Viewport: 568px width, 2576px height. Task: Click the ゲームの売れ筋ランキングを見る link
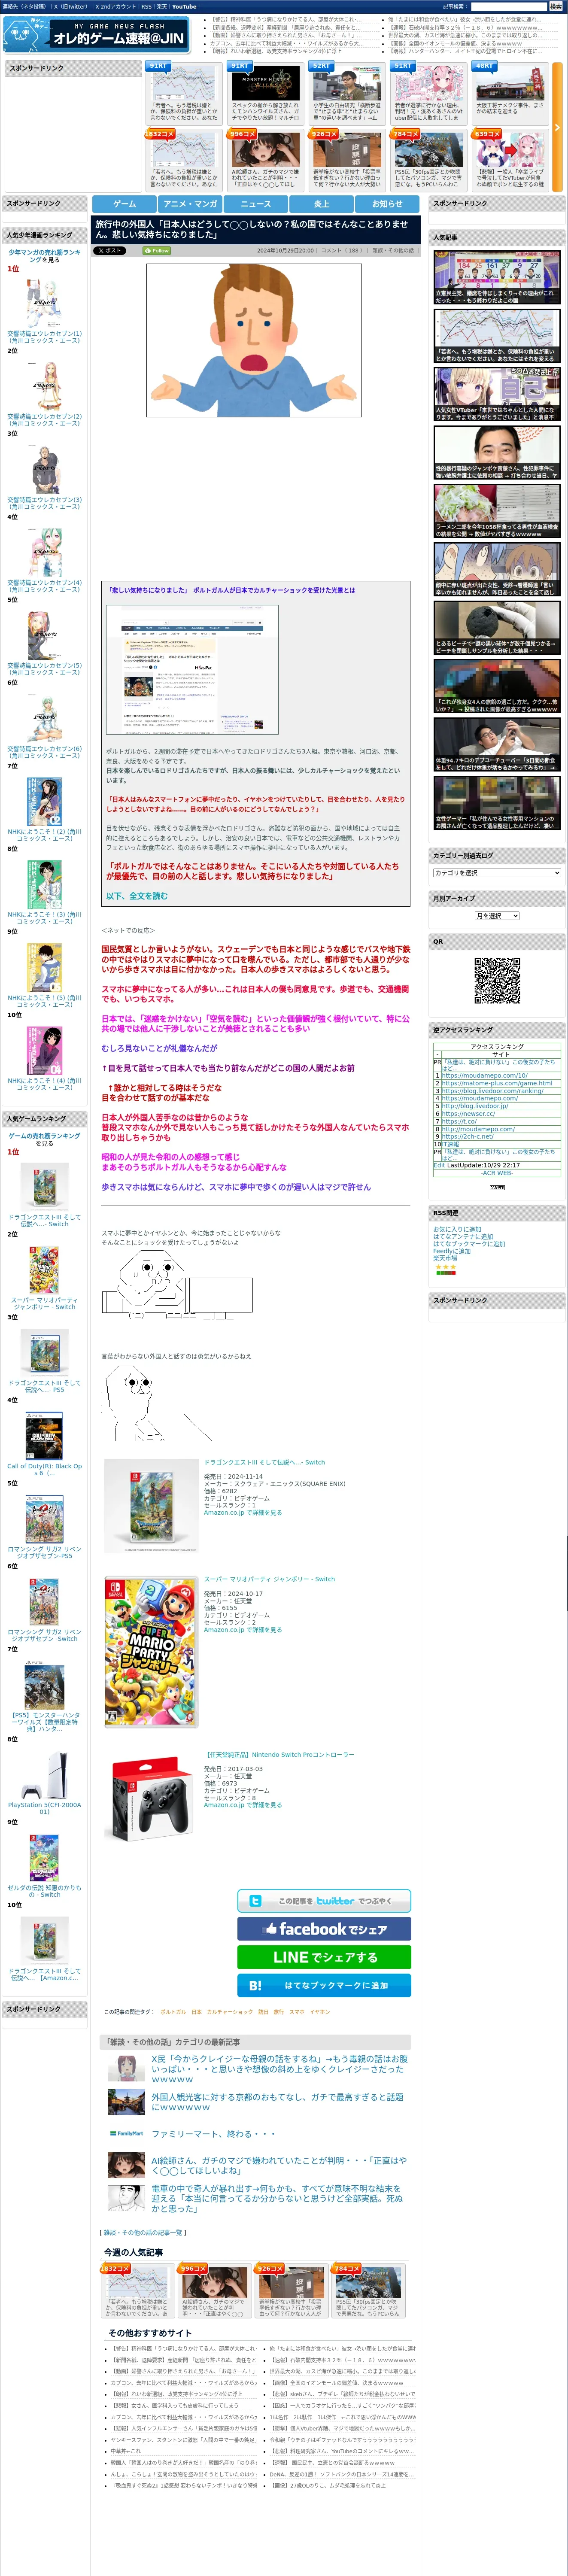tap(44, 1140)
